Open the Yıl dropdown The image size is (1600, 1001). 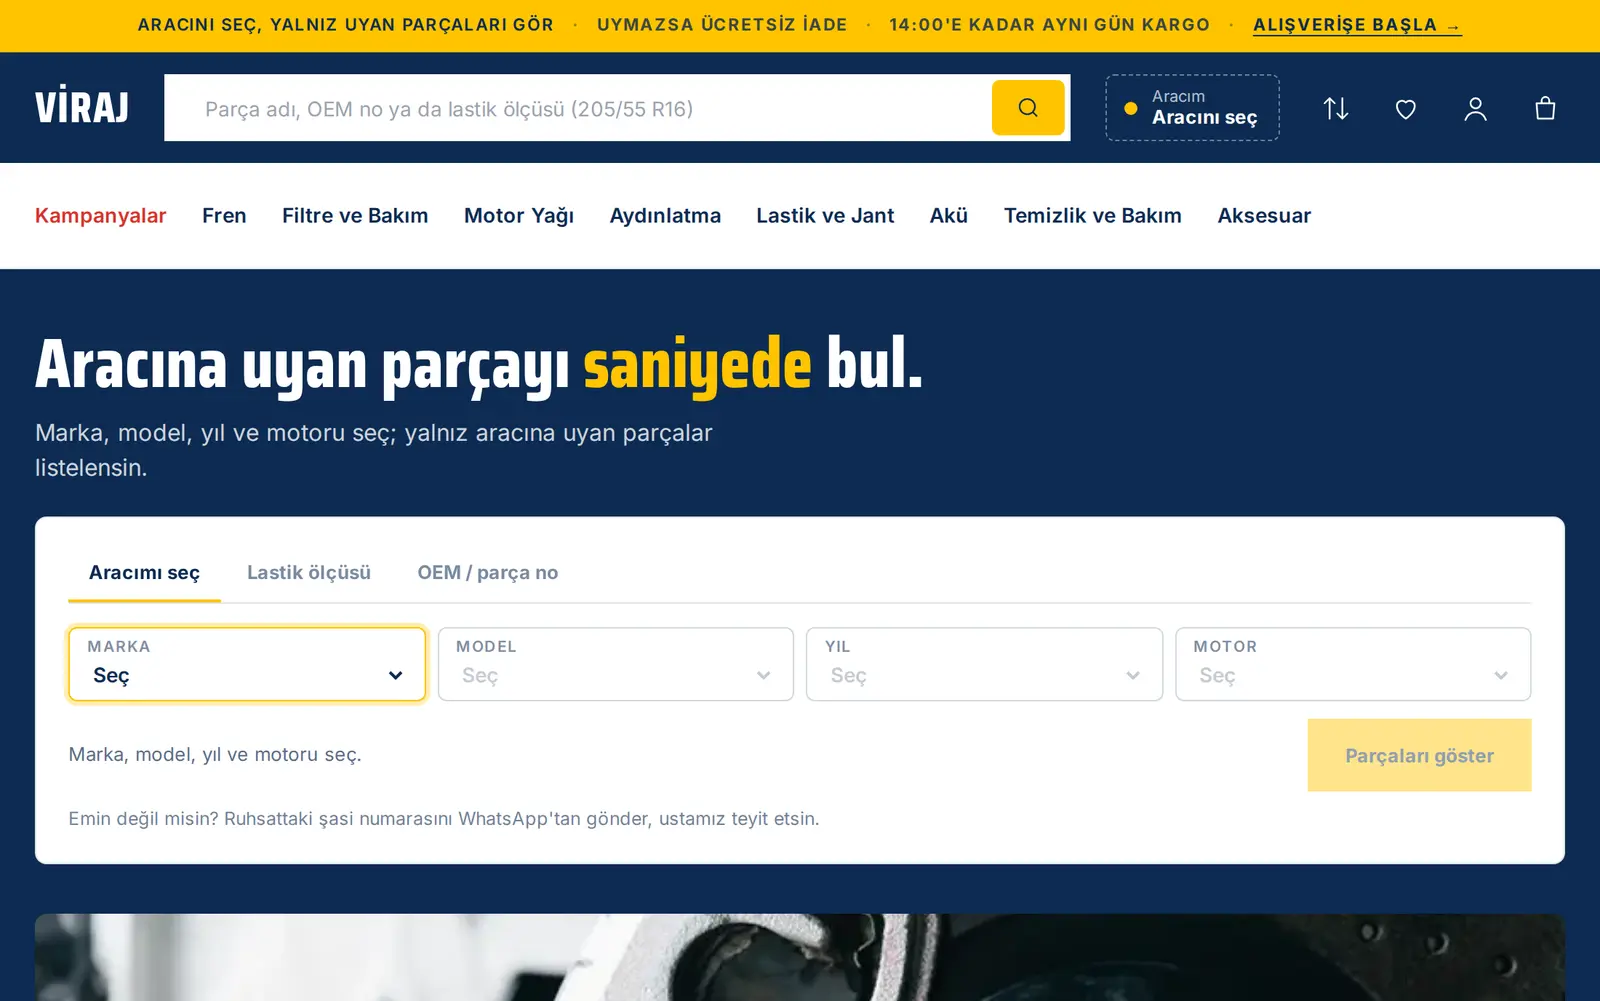point(984,664)
